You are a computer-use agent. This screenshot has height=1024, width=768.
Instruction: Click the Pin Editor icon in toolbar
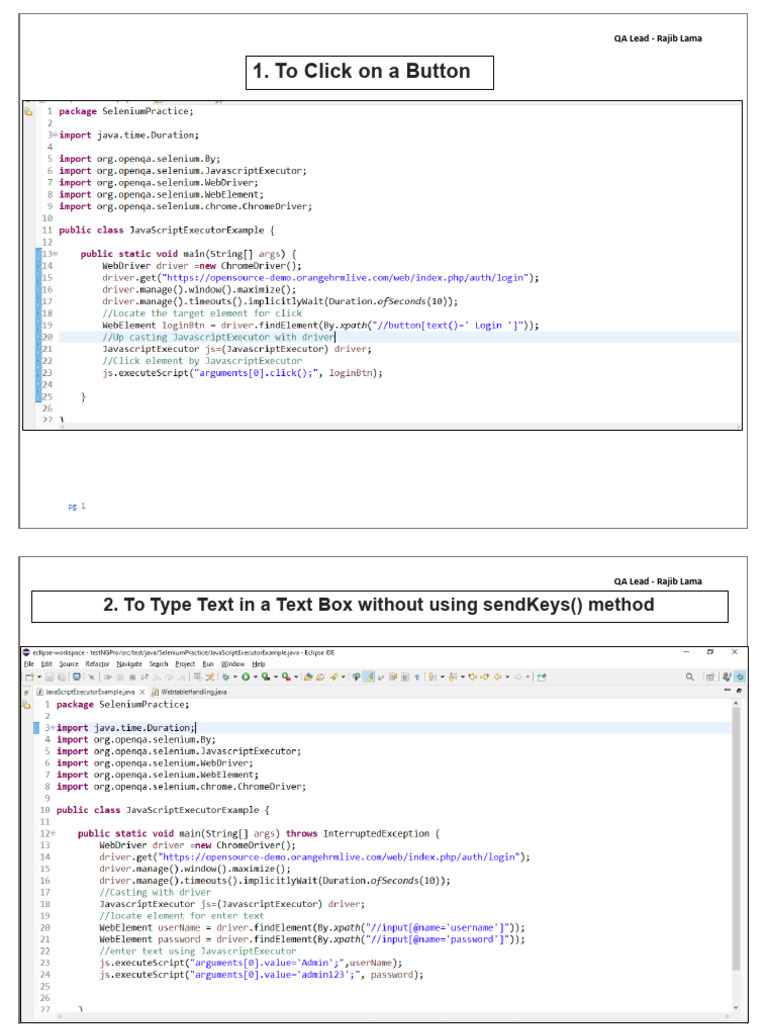[x=541, y=677]
